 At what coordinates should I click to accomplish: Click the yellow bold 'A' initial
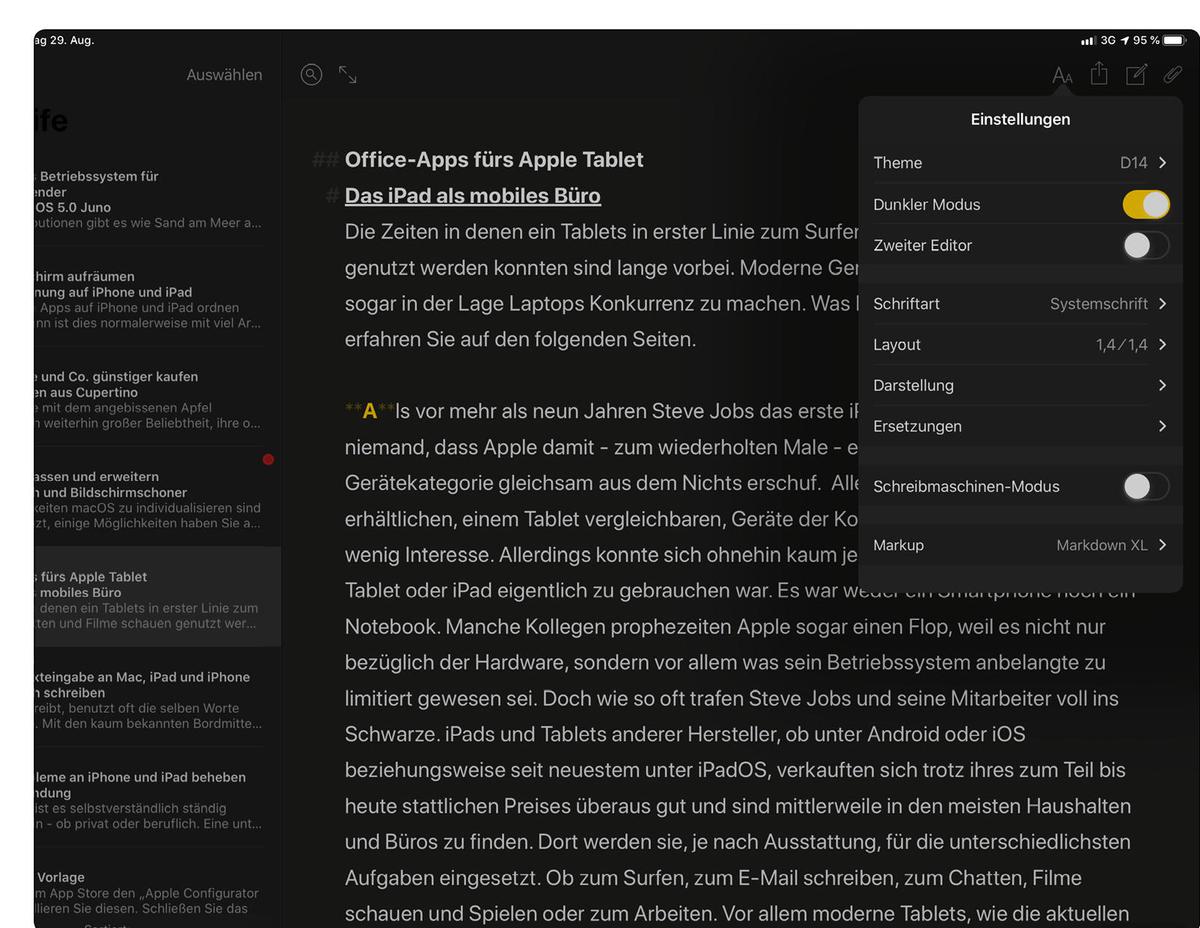370,411
